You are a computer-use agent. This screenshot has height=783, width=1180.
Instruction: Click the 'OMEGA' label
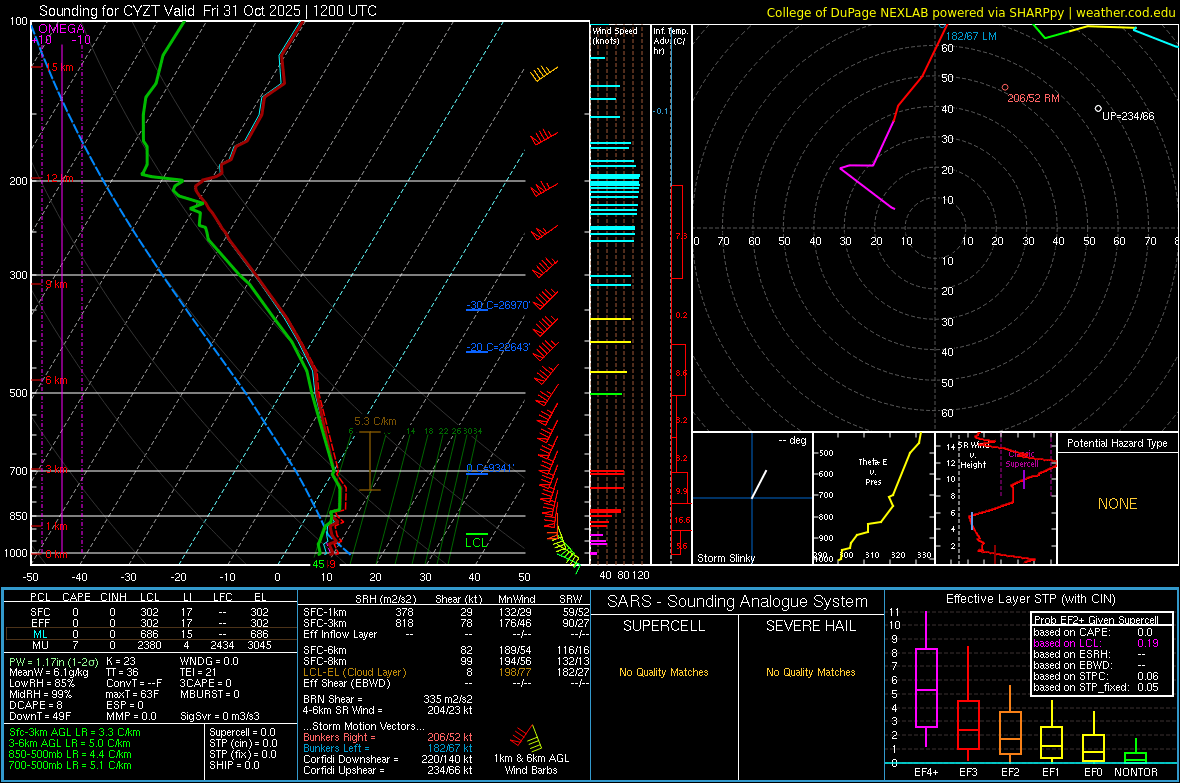(61, 29)
